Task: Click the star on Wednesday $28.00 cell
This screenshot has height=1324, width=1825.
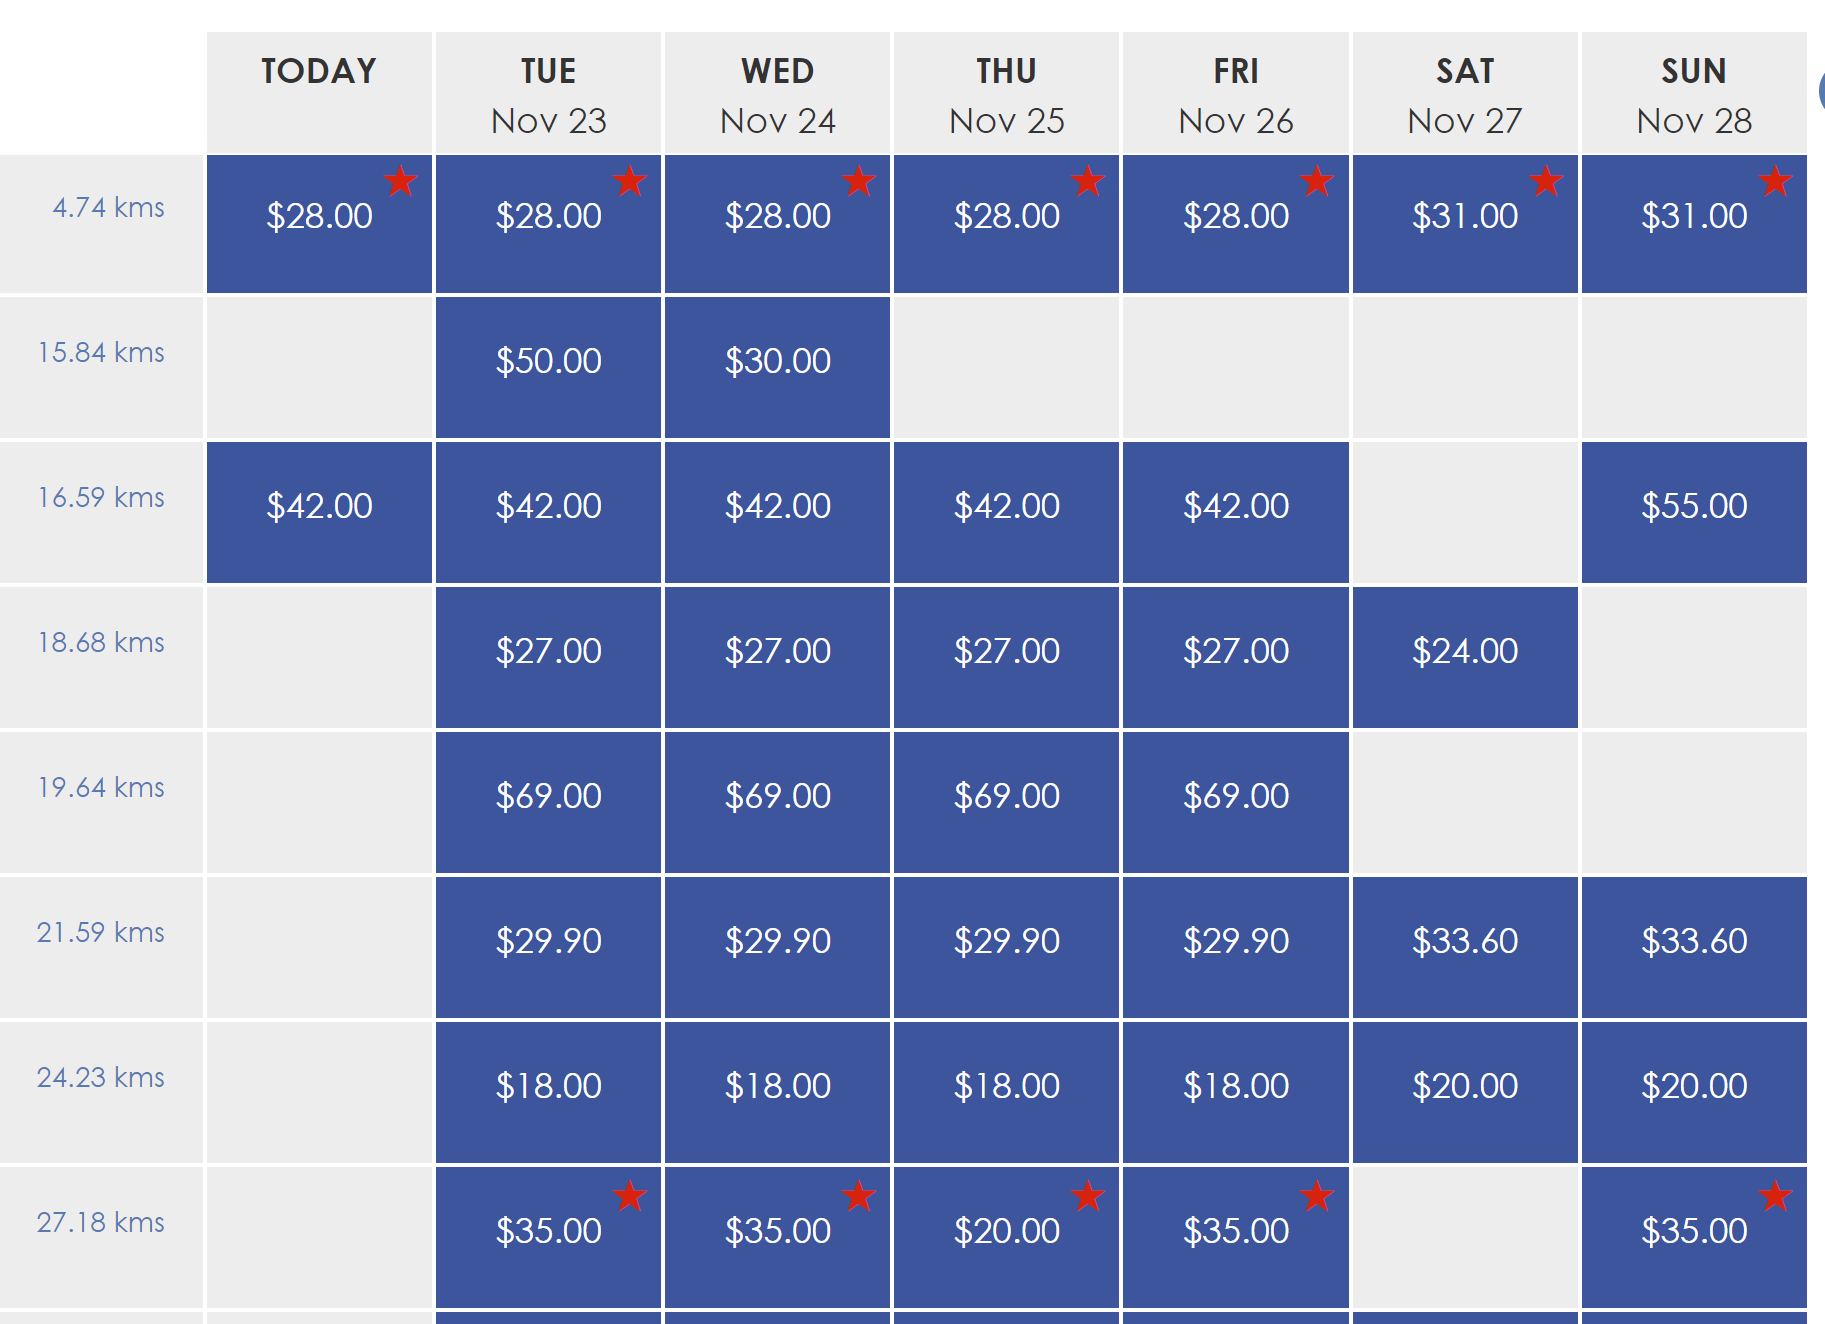Action: pyautogui.click(x=858, y=181)
